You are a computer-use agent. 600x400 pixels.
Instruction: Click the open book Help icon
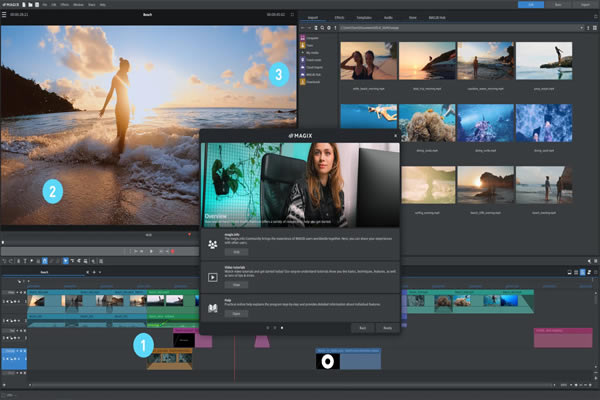tap(212, 306)
